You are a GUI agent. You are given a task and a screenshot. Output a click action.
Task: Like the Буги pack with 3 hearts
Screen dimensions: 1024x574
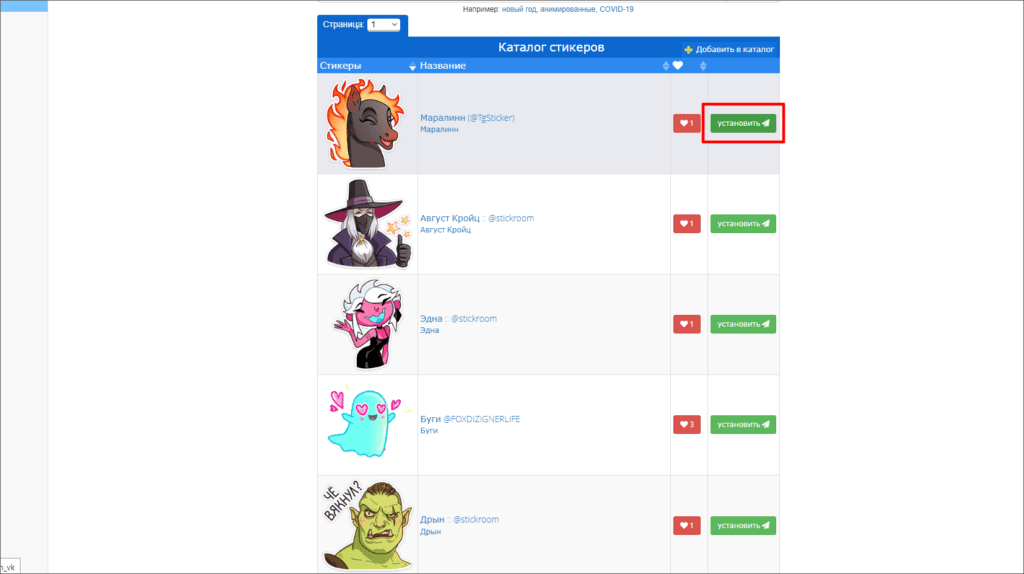[x=686, y=425]
